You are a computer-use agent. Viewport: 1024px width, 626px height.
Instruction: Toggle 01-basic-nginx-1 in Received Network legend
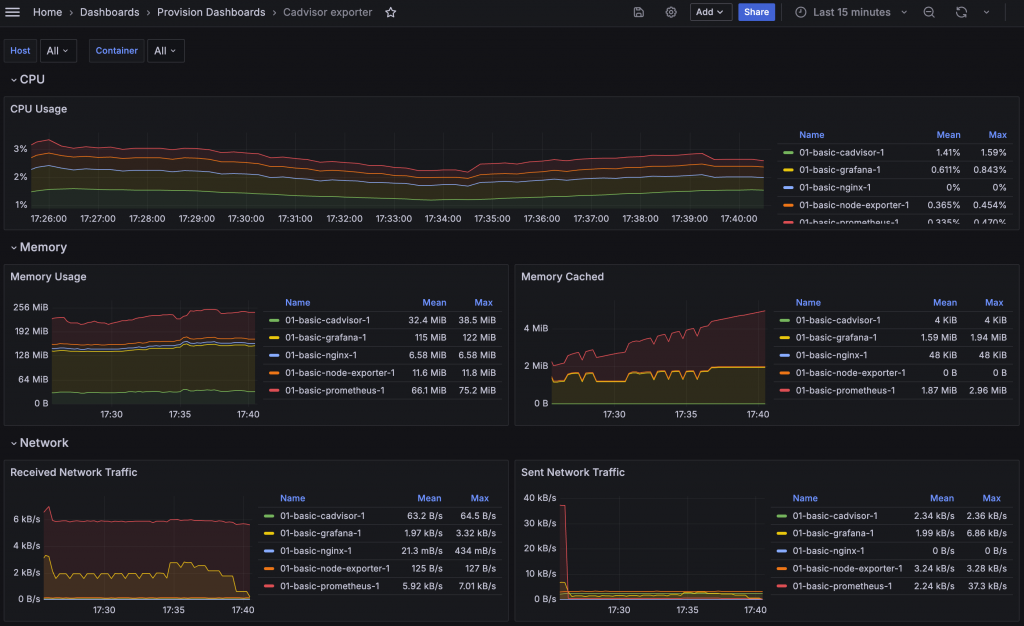click(x=316, y=551)
